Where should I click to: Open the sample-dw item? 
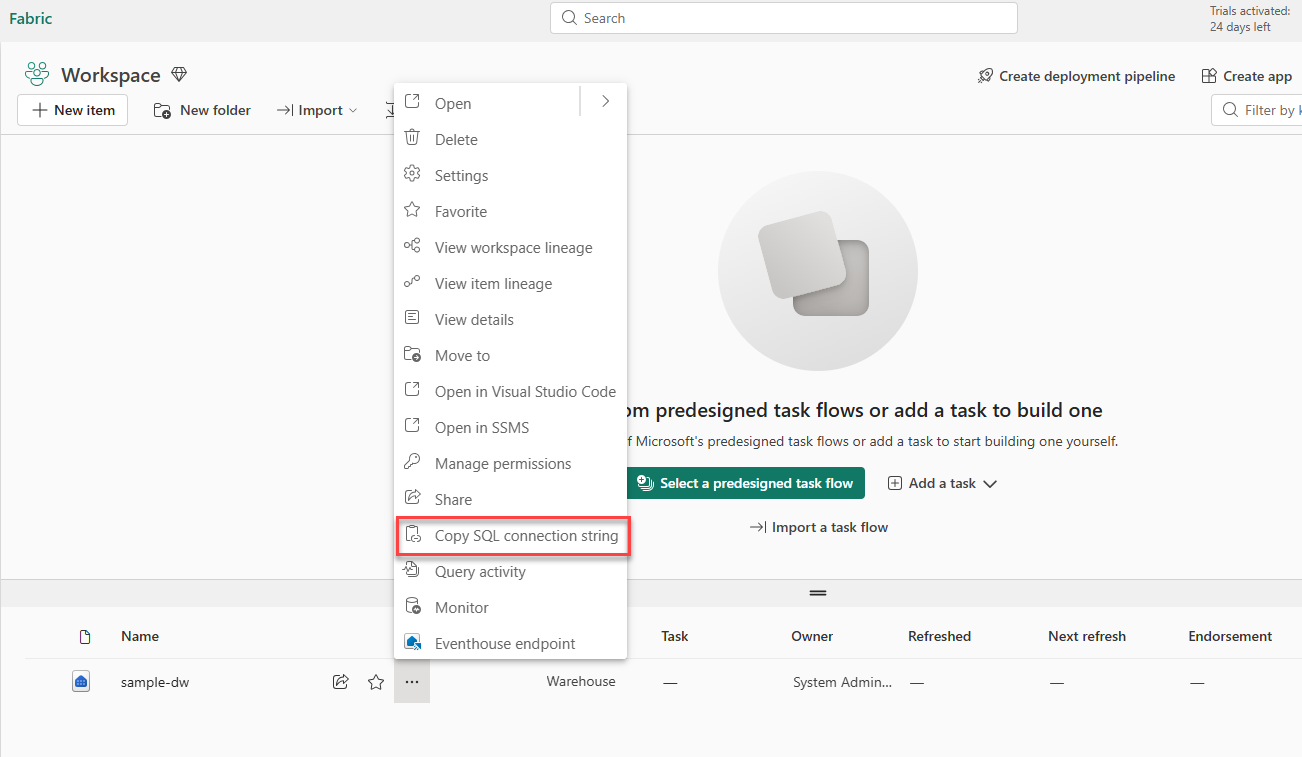(x=155, y=682)
